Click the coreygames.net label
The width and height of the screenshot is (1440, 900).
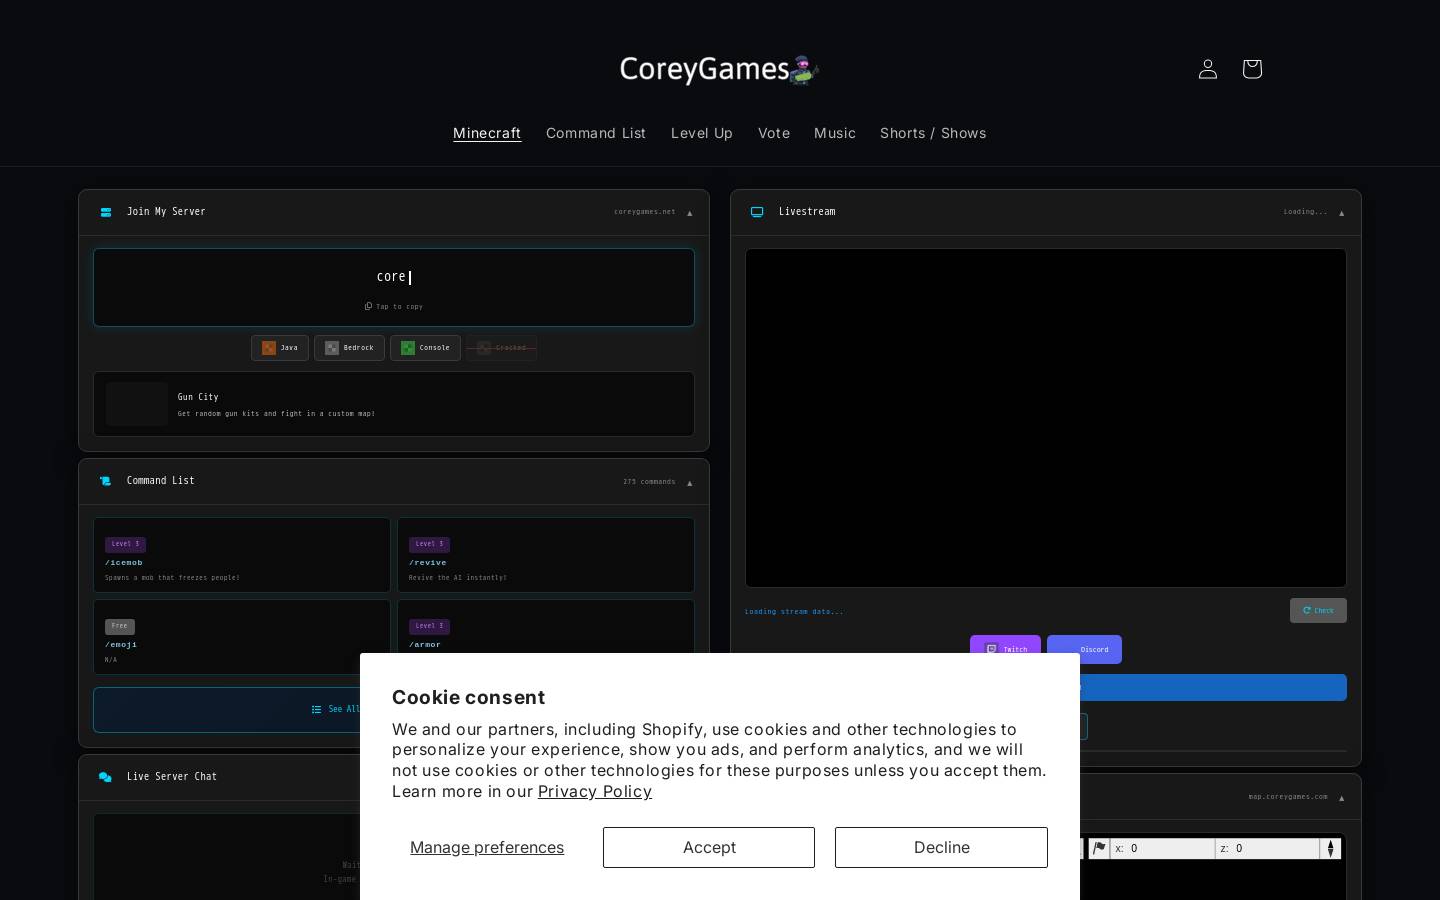tap(644, 212)
